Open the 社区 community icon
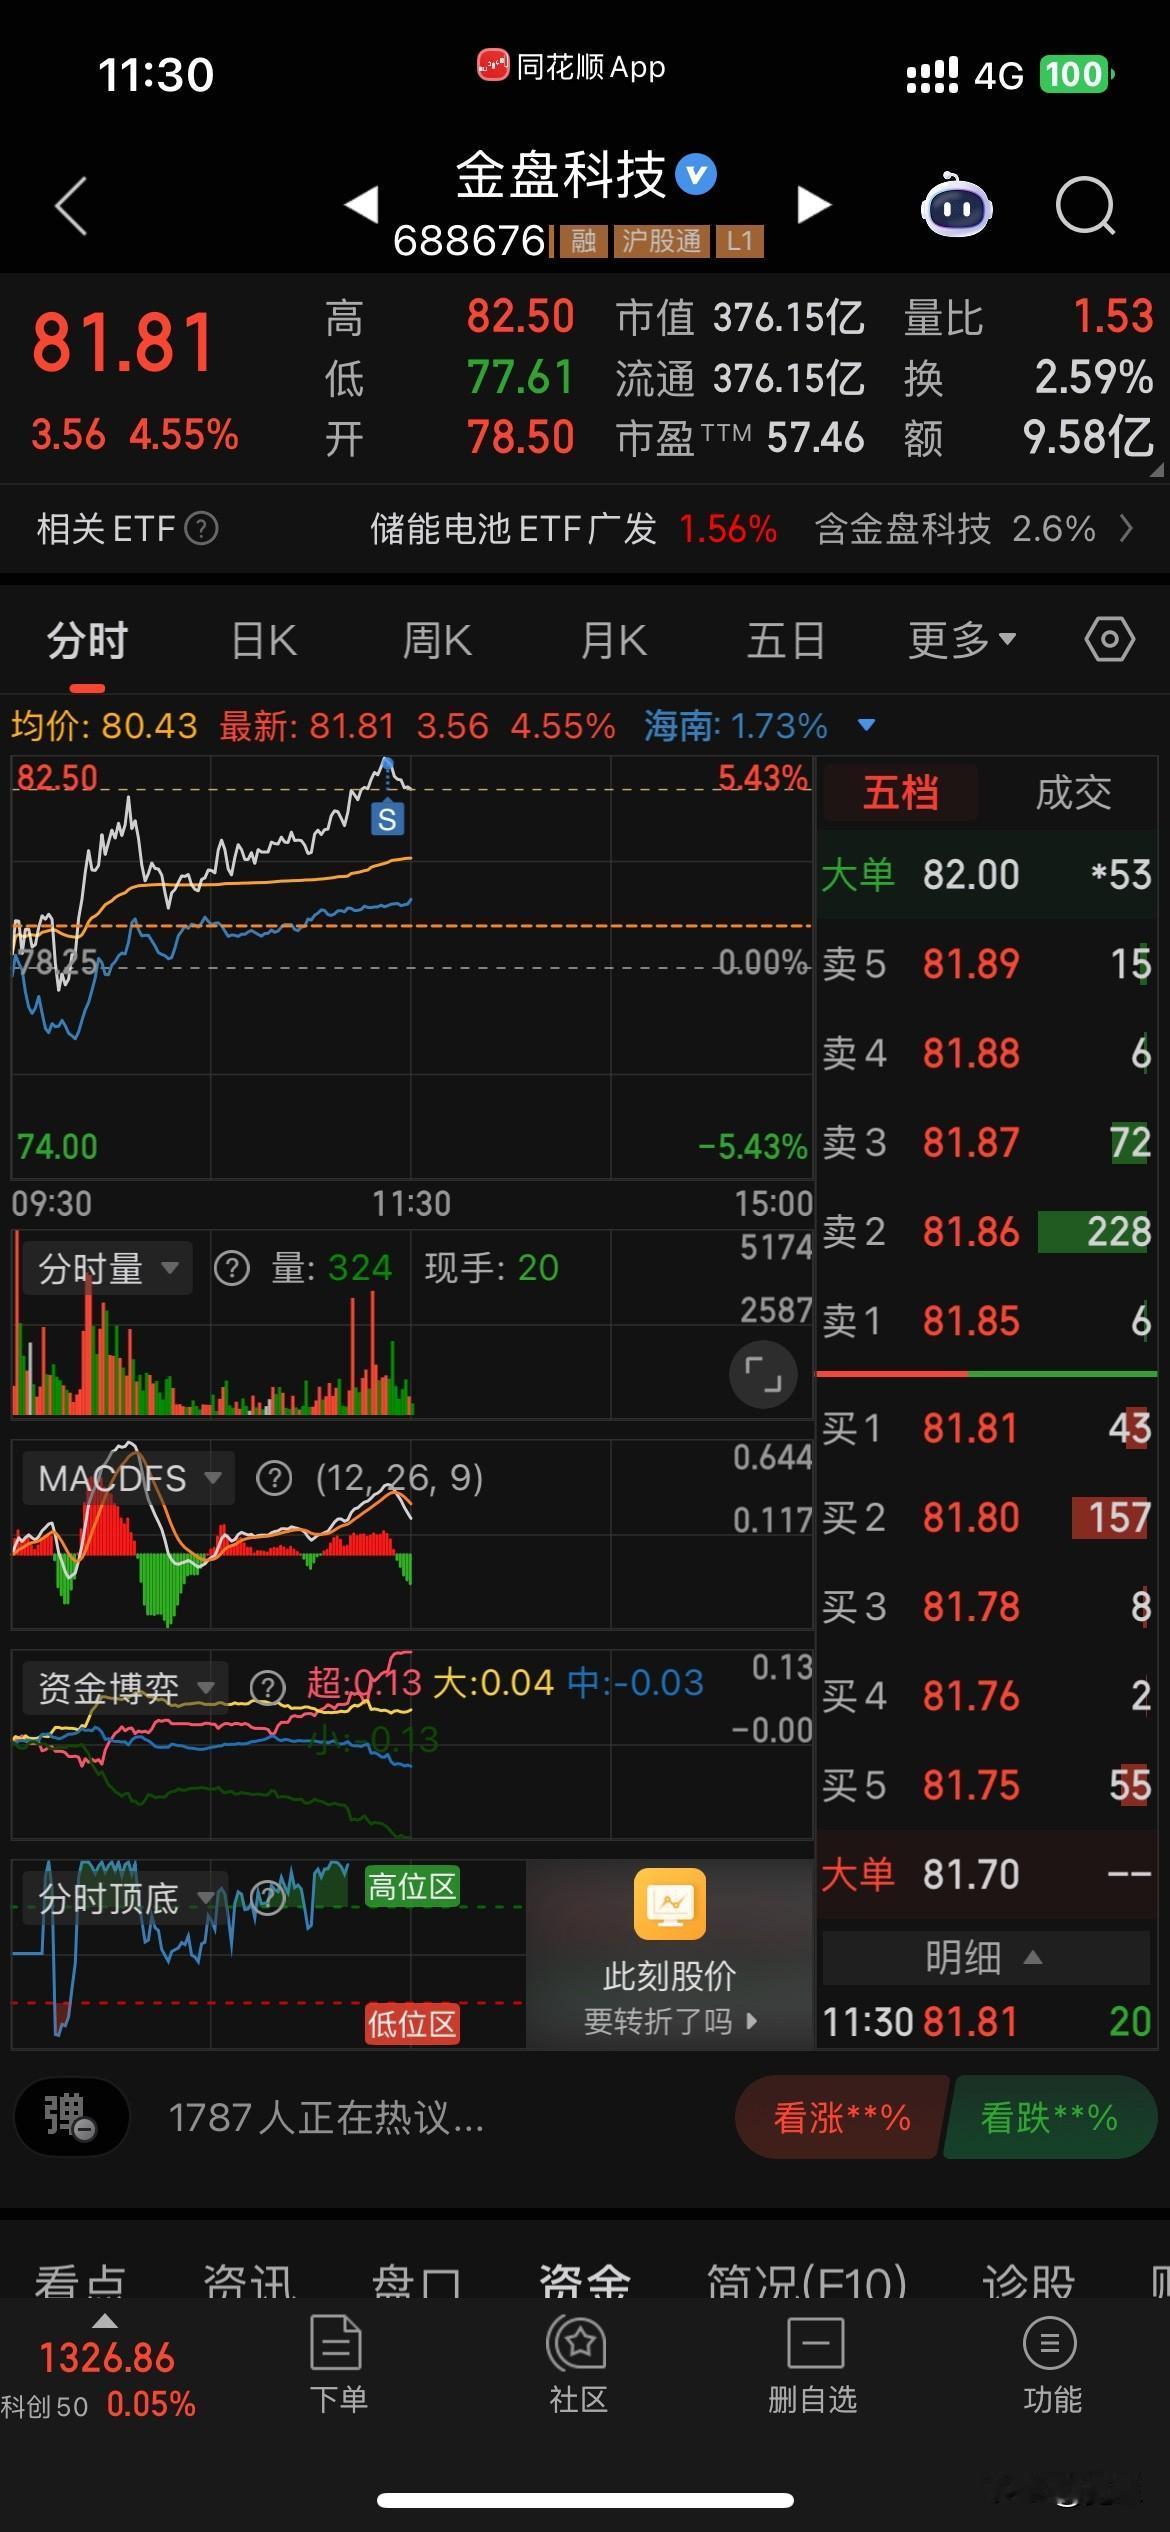Screen dimensions: 1170x2532 578,2364
